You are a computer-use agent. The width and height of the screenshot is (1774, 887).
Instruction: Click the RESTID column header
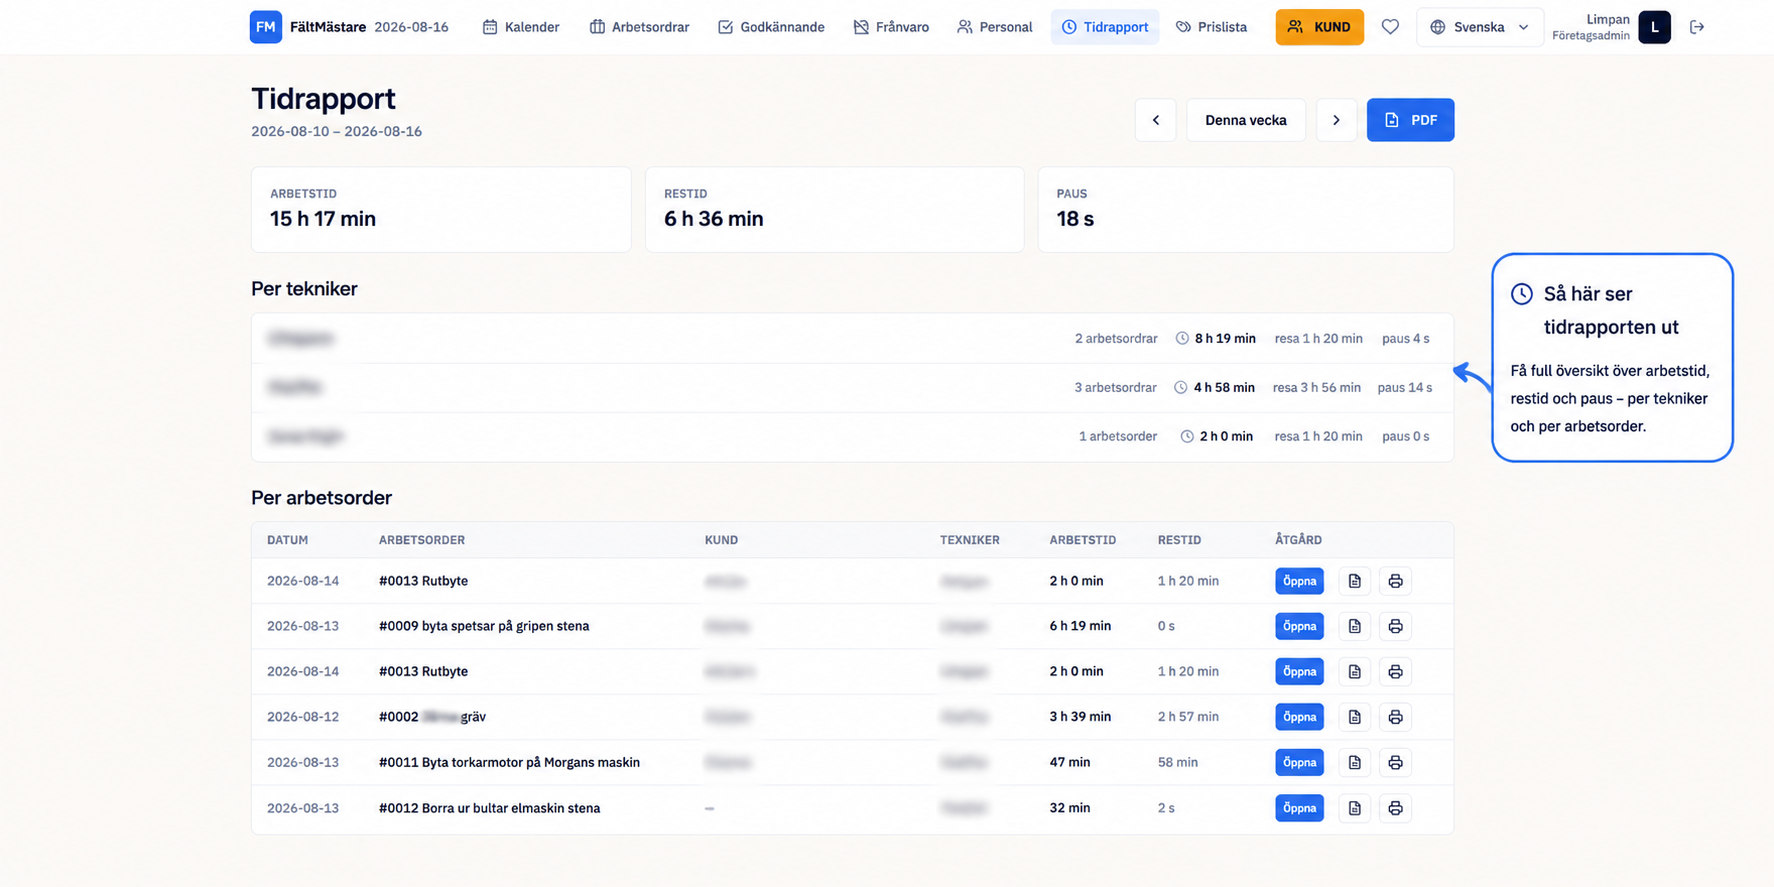tap(1179, 540)
